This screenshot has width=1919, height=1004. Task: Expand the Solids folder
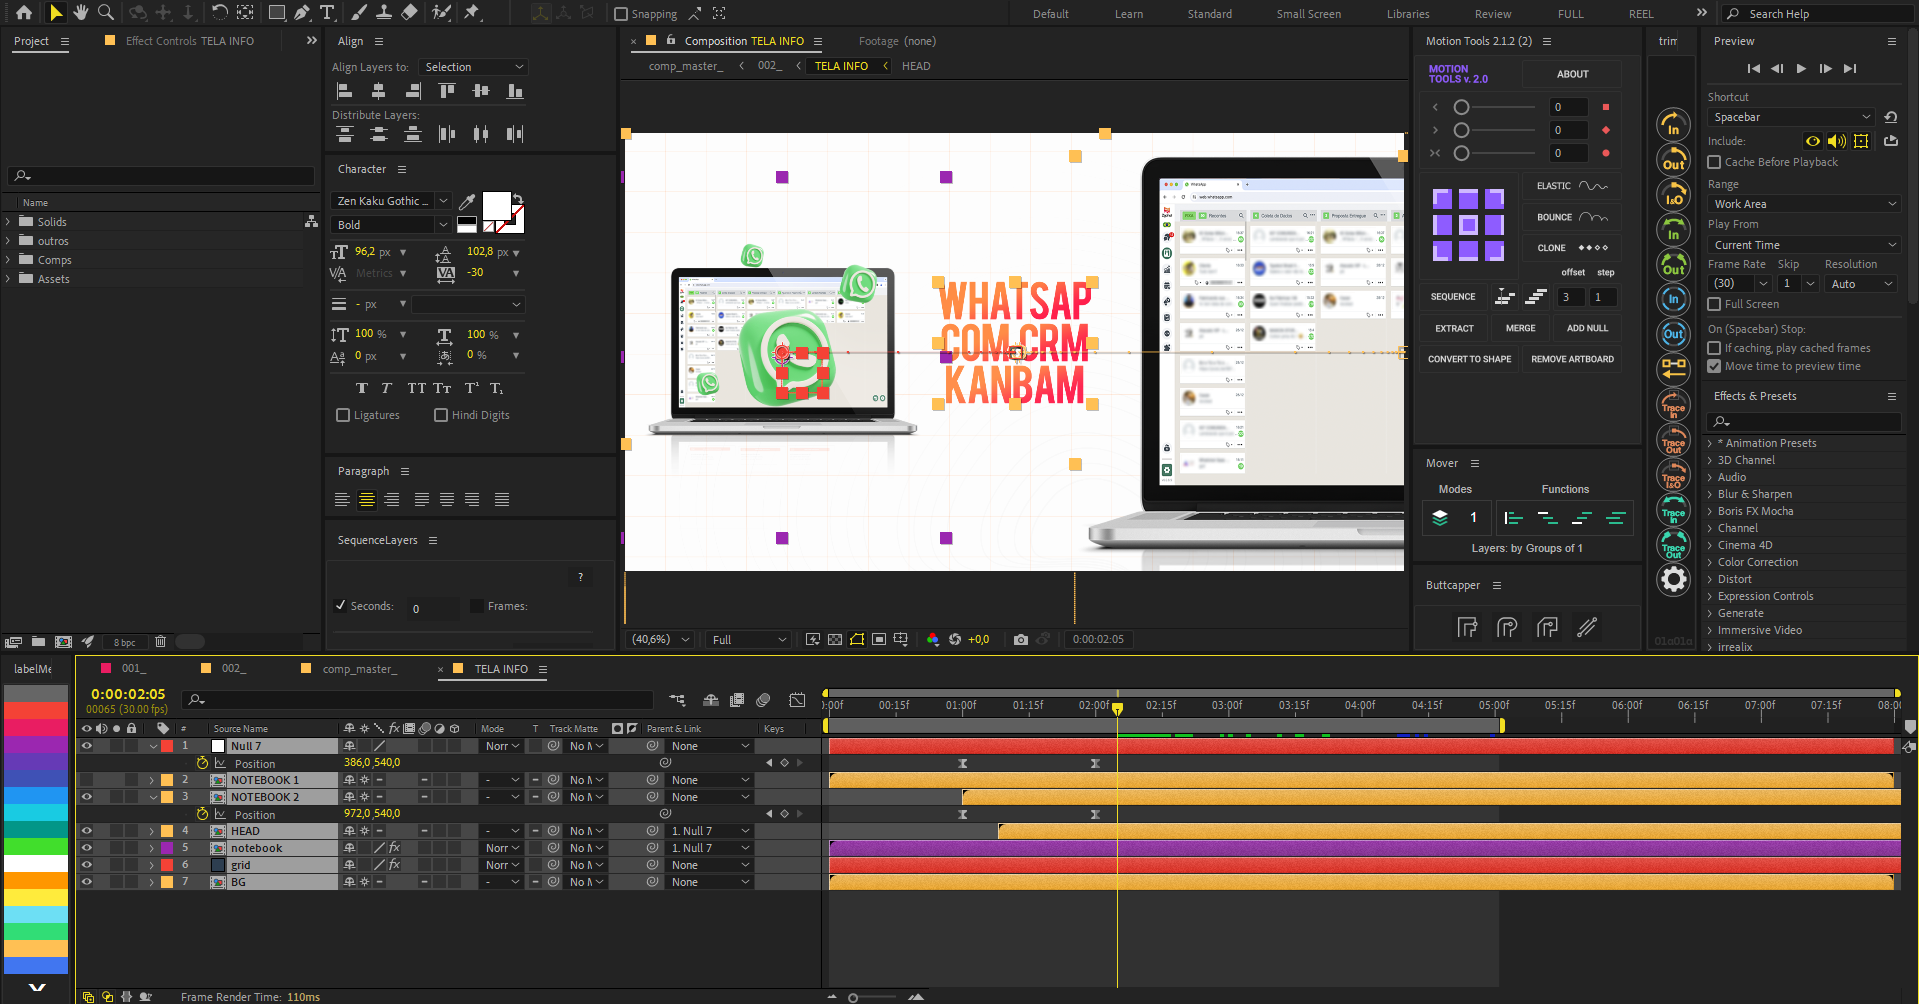click(x=8, y=222)
